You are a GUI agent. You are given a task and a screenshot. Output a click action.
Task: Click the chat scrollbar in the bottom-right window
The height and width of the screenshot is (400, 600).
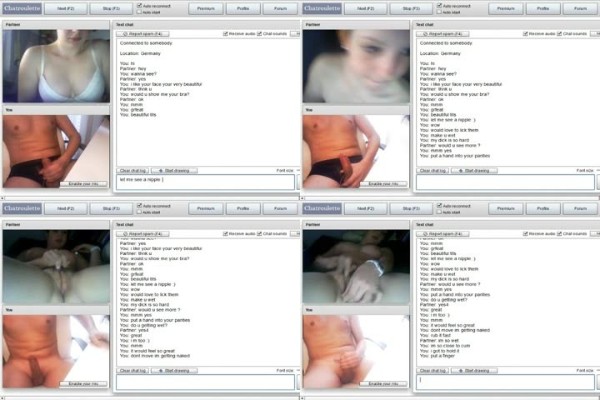[x=595, y=300]
